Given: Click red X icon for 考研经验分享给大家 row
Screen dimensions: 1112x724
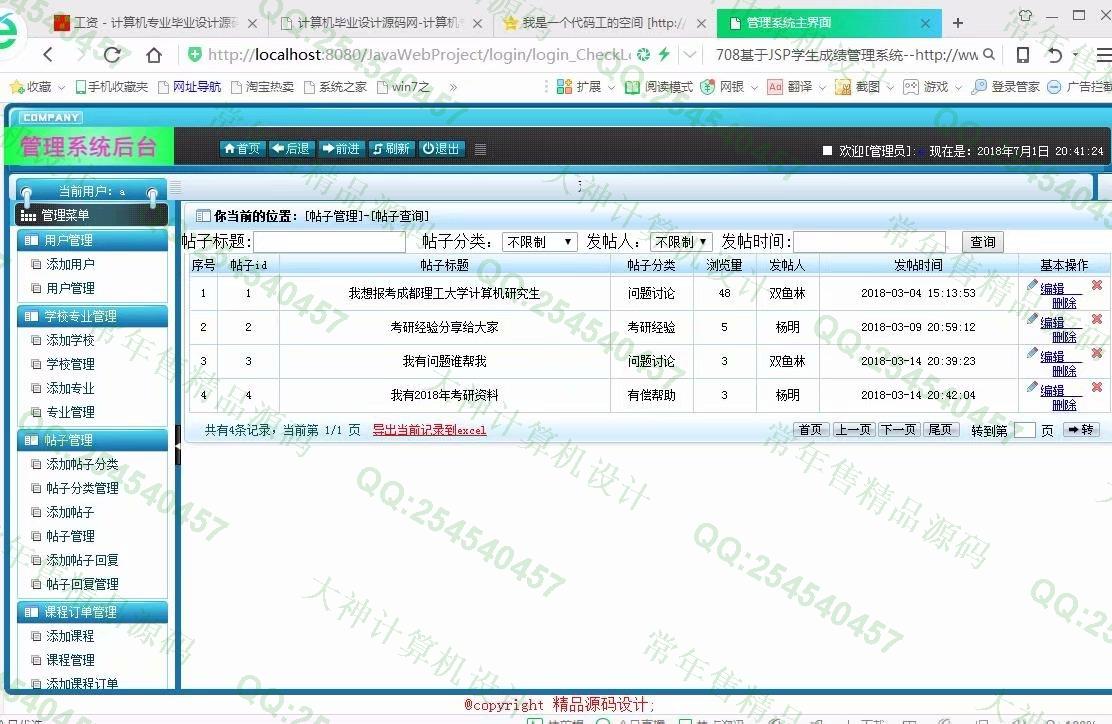Looking at the screenshot, I should [x=1097, y=319].
